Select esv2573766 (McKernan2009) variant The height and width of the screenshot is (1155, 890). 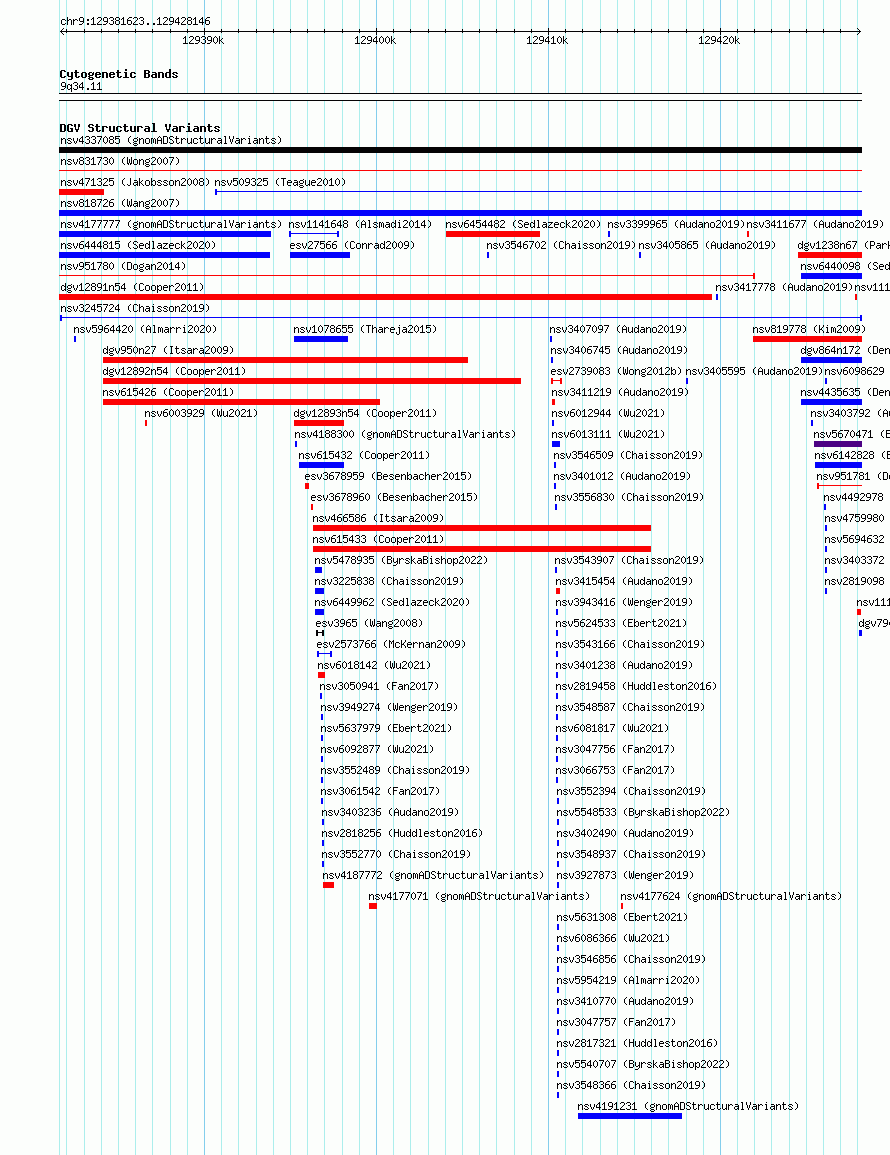(x=391, y=645)
